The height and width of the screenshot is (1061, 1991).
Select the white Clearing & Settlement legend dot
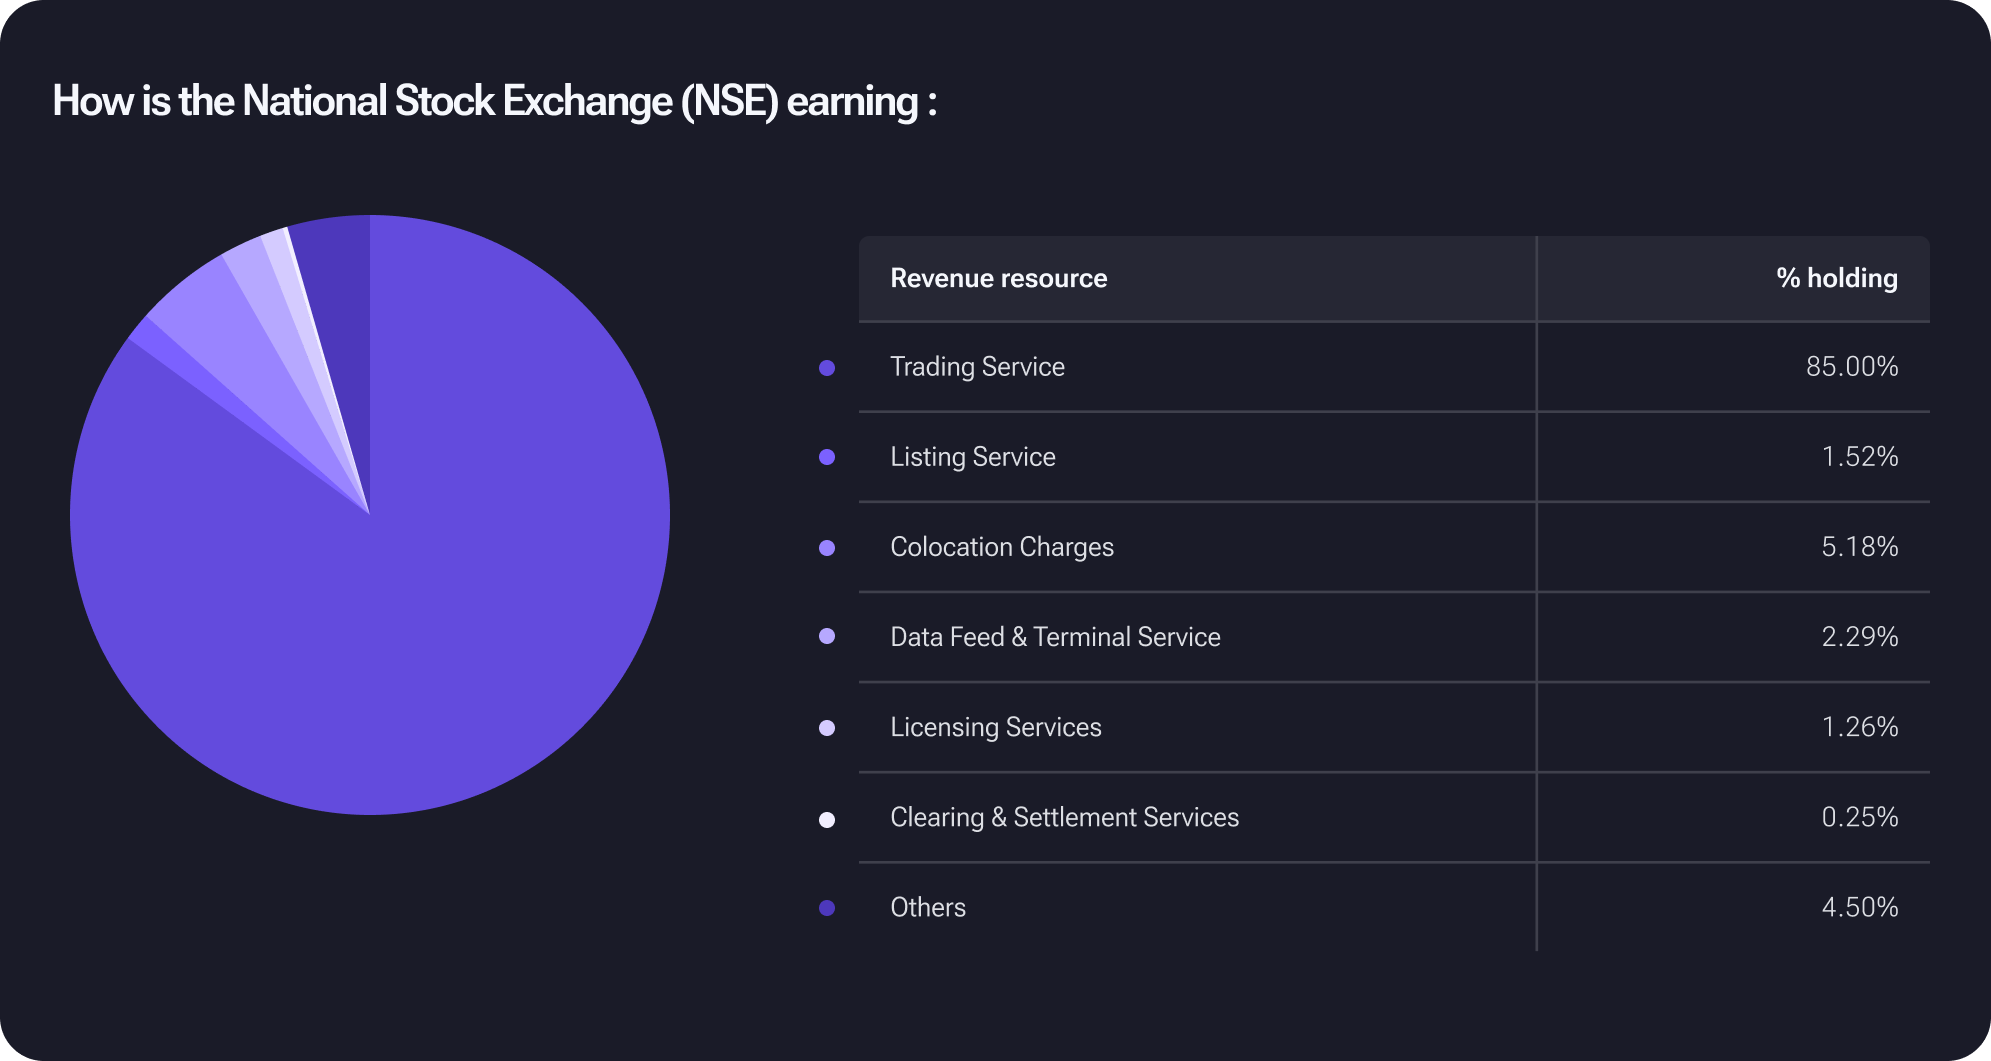pyautogui.click(x=827, y=820)
